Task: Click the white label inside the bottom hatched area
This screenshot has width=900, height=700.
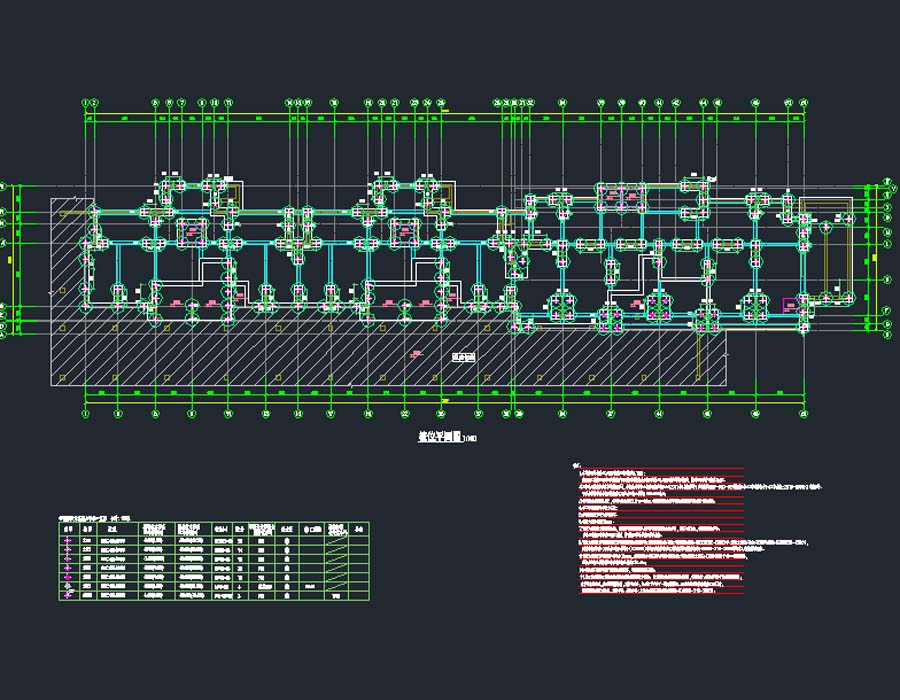Action: (463, 357)
